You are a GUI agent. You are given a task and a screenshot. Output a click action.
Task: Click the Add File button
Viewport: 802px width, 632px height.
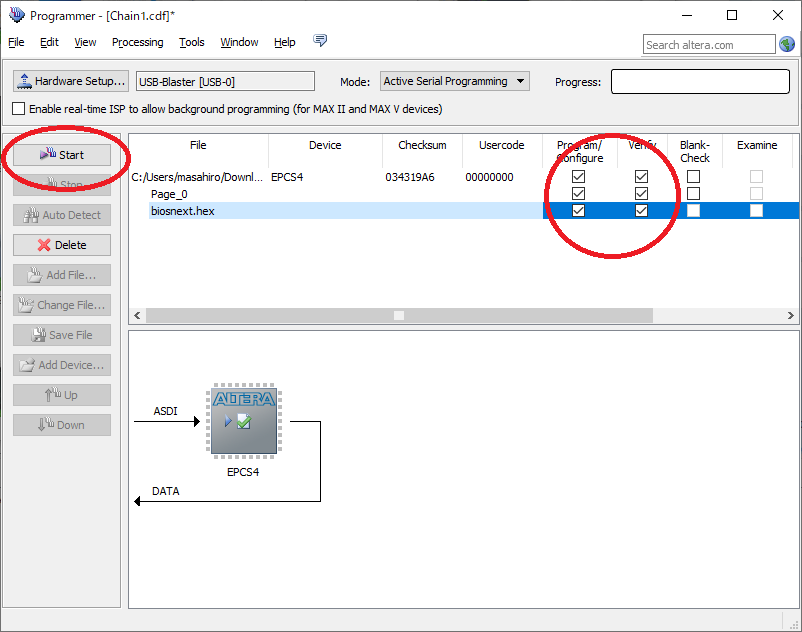coord(62,275)
